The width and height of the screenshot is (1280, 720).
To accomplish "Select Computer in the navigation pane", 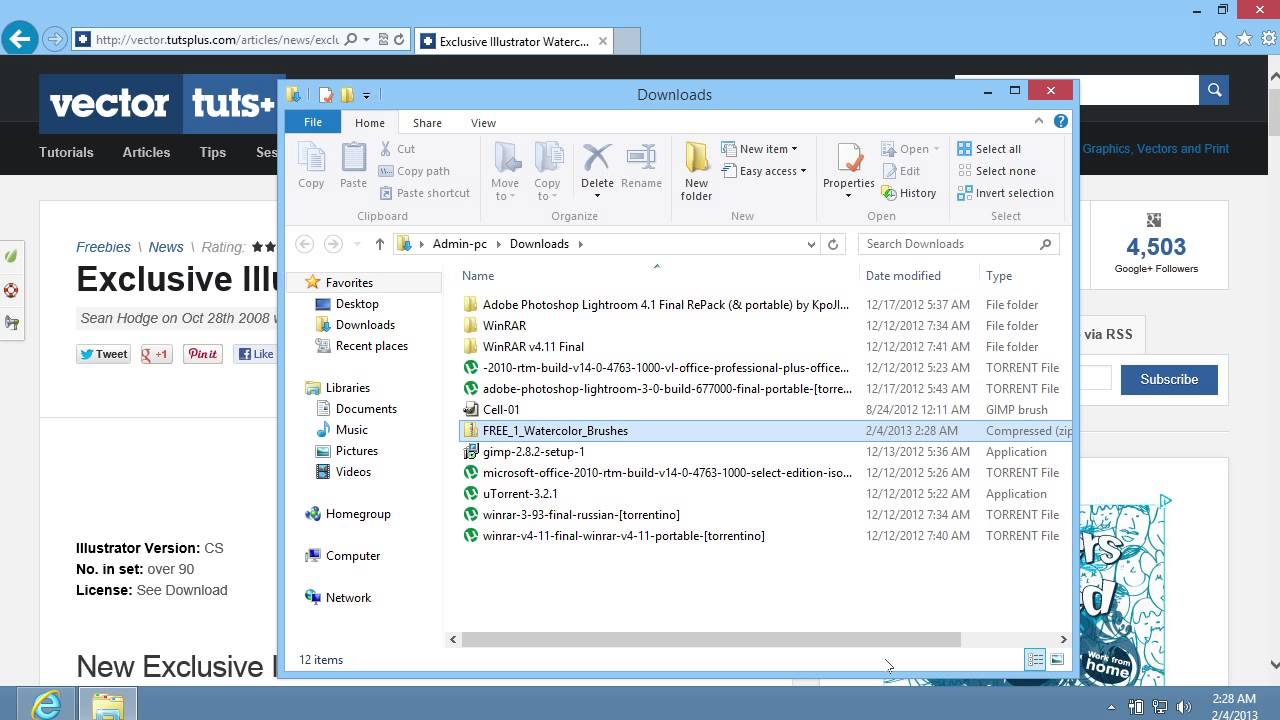I will (342, 556).
